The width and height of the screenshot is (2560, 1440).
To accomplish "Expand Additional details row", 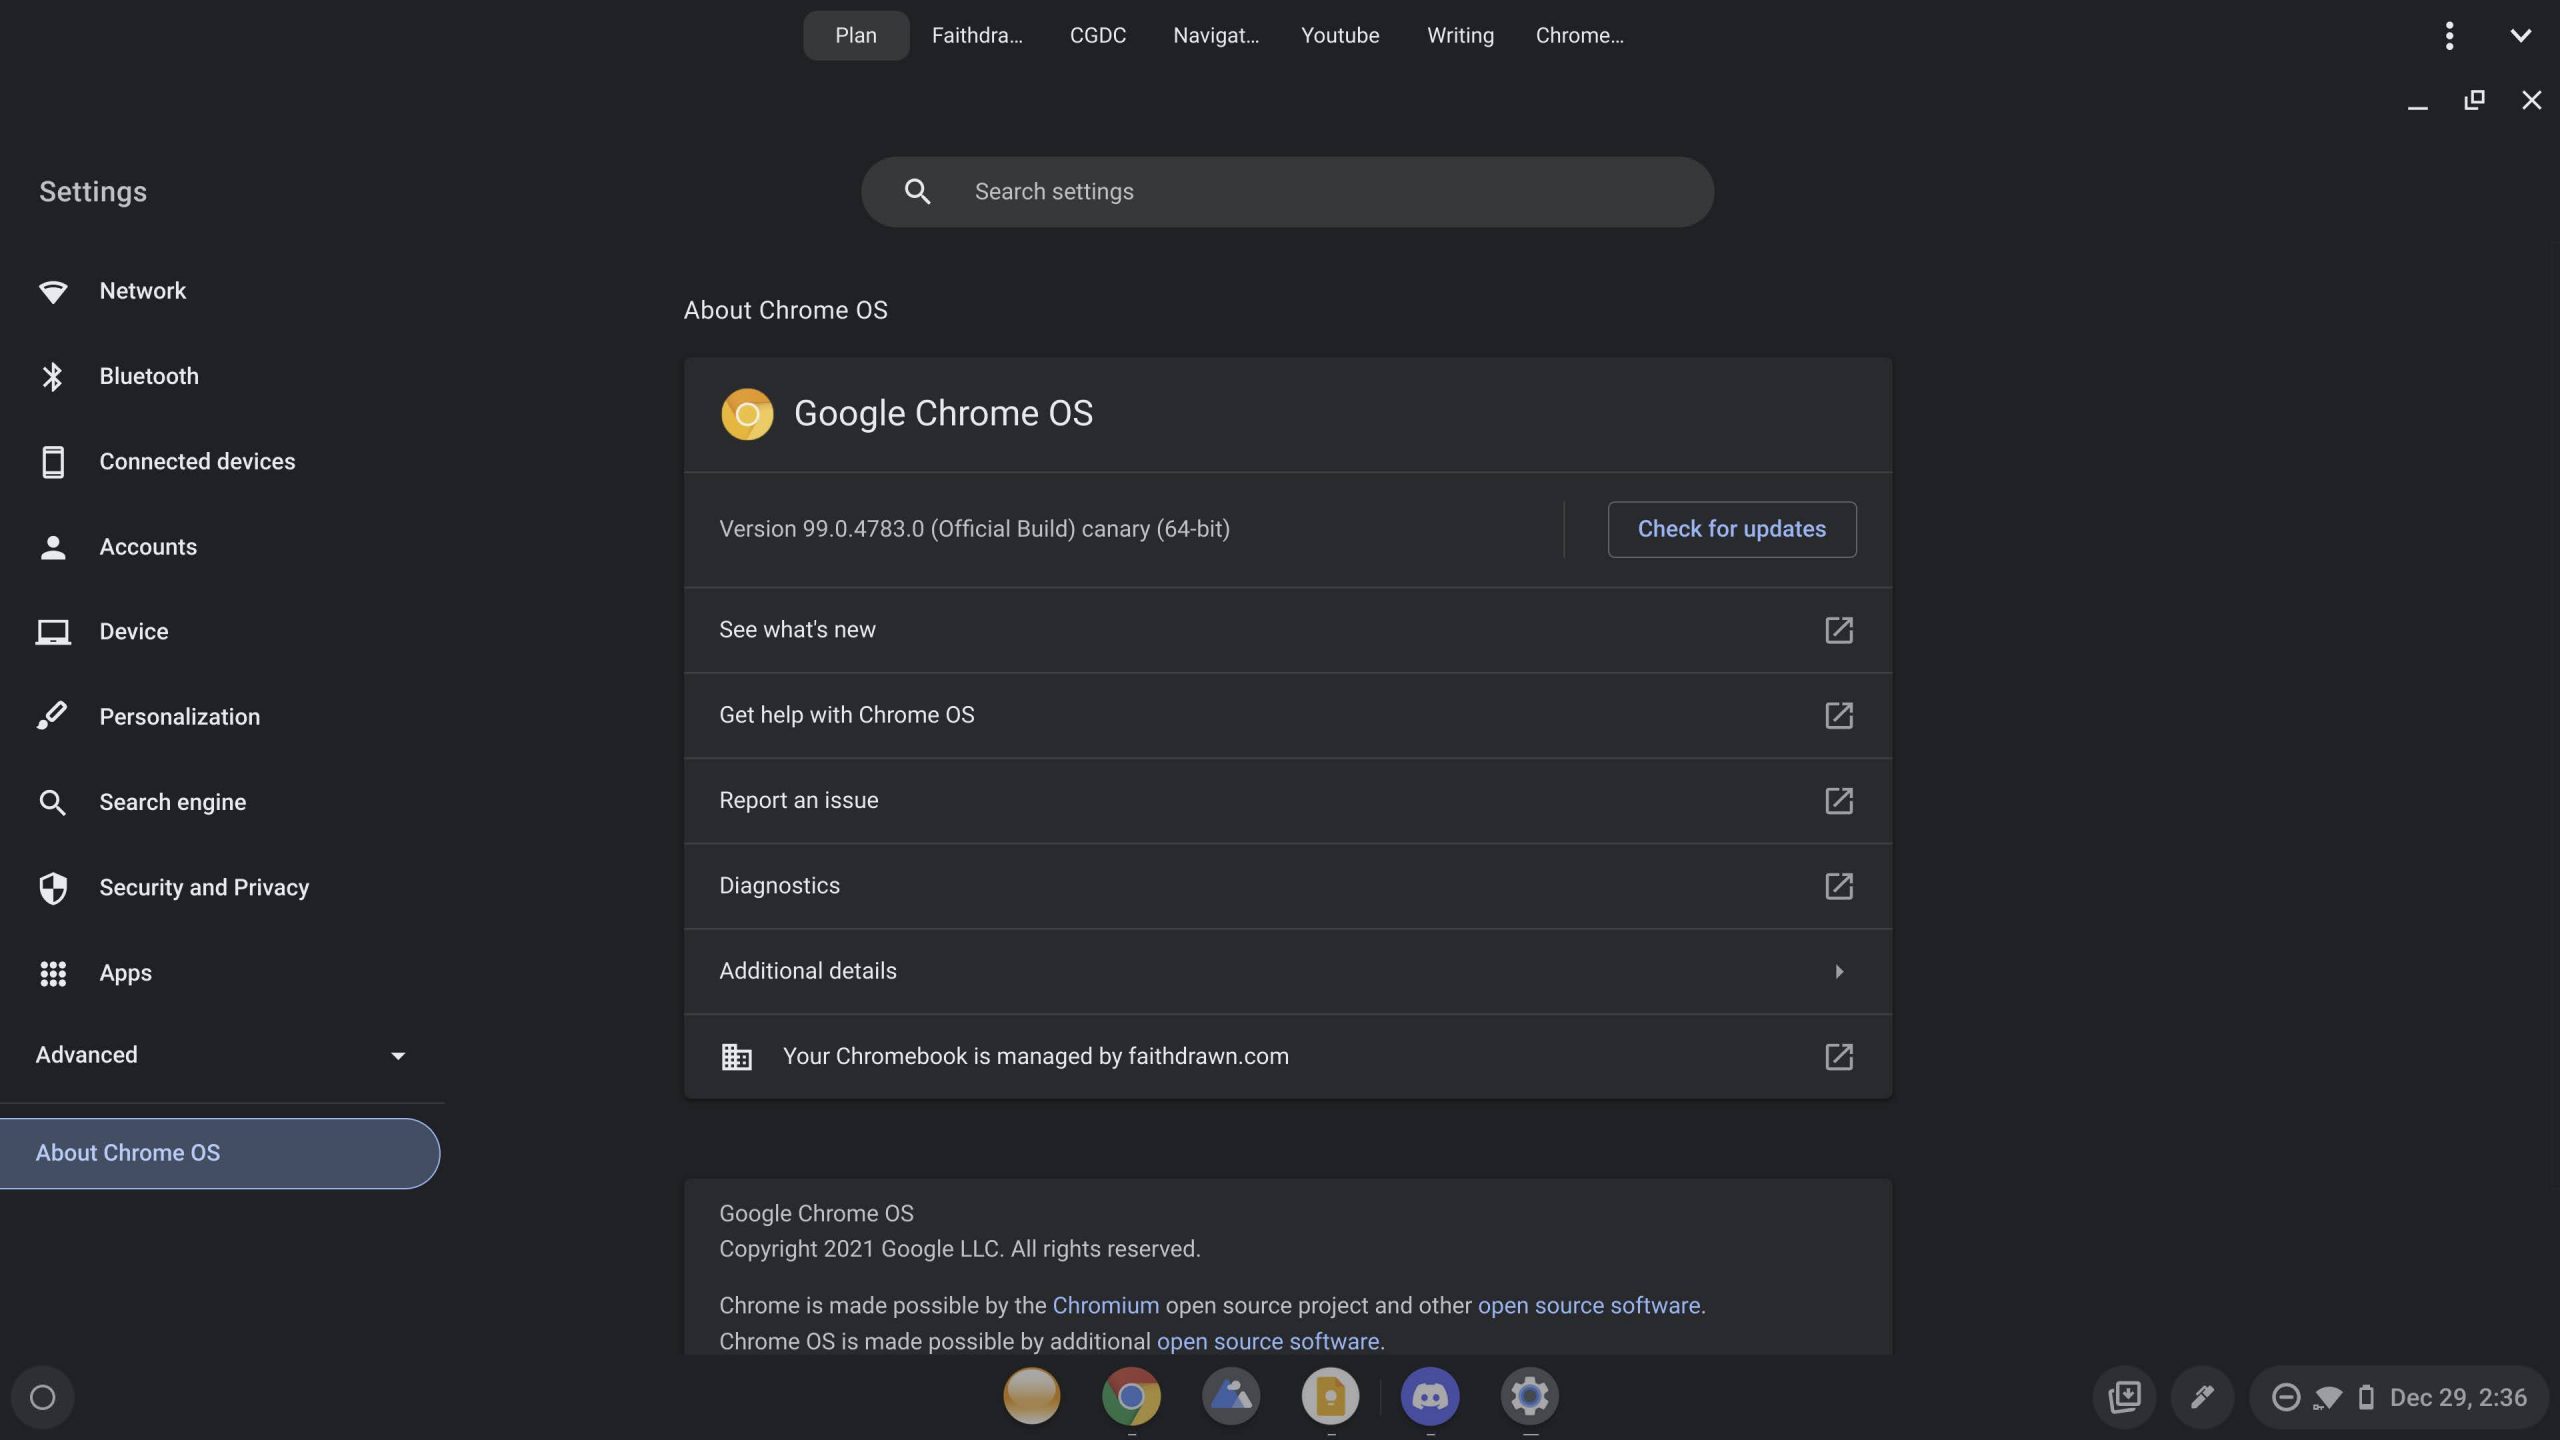I will [x=1286, y=971].
